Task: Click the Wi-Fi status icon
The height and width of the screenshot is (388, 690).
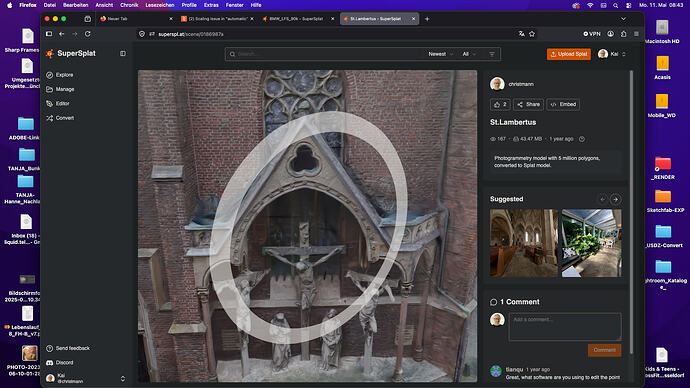Action: click(590, 5)
